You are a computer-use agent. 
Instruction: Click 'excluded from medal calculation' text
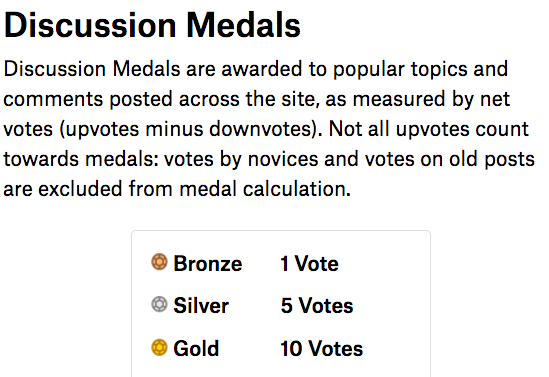click(x=194, y=189)
